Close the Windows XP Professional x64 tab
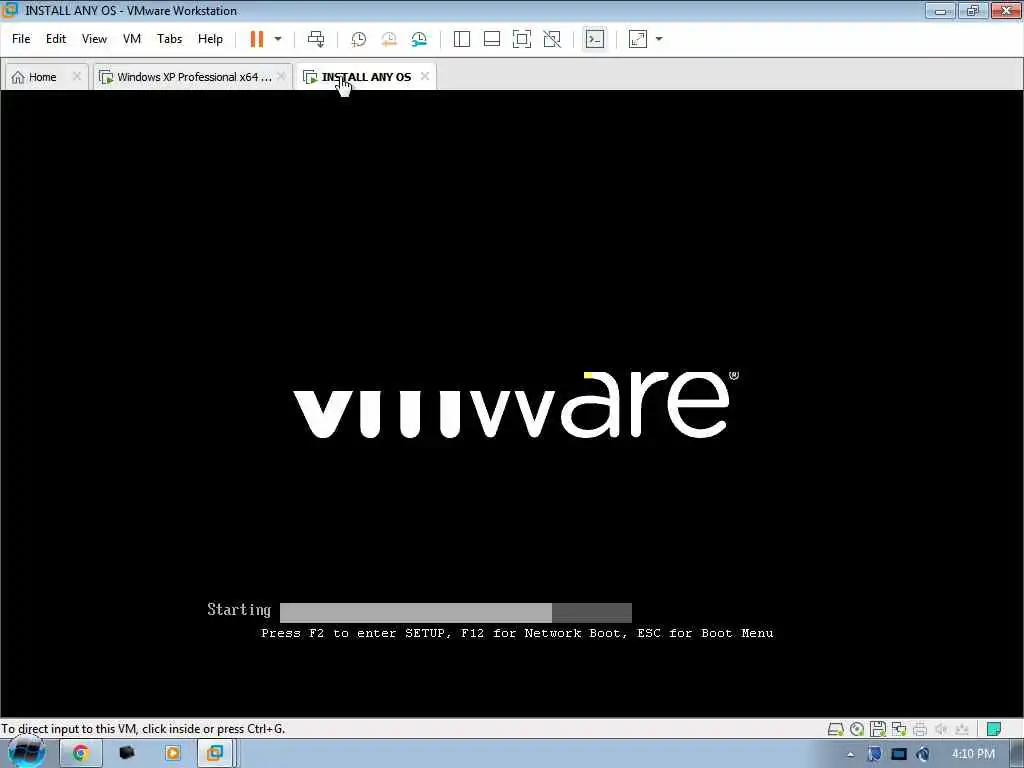The width and height of the screenshot is (1024, 768). click(281, 76)
